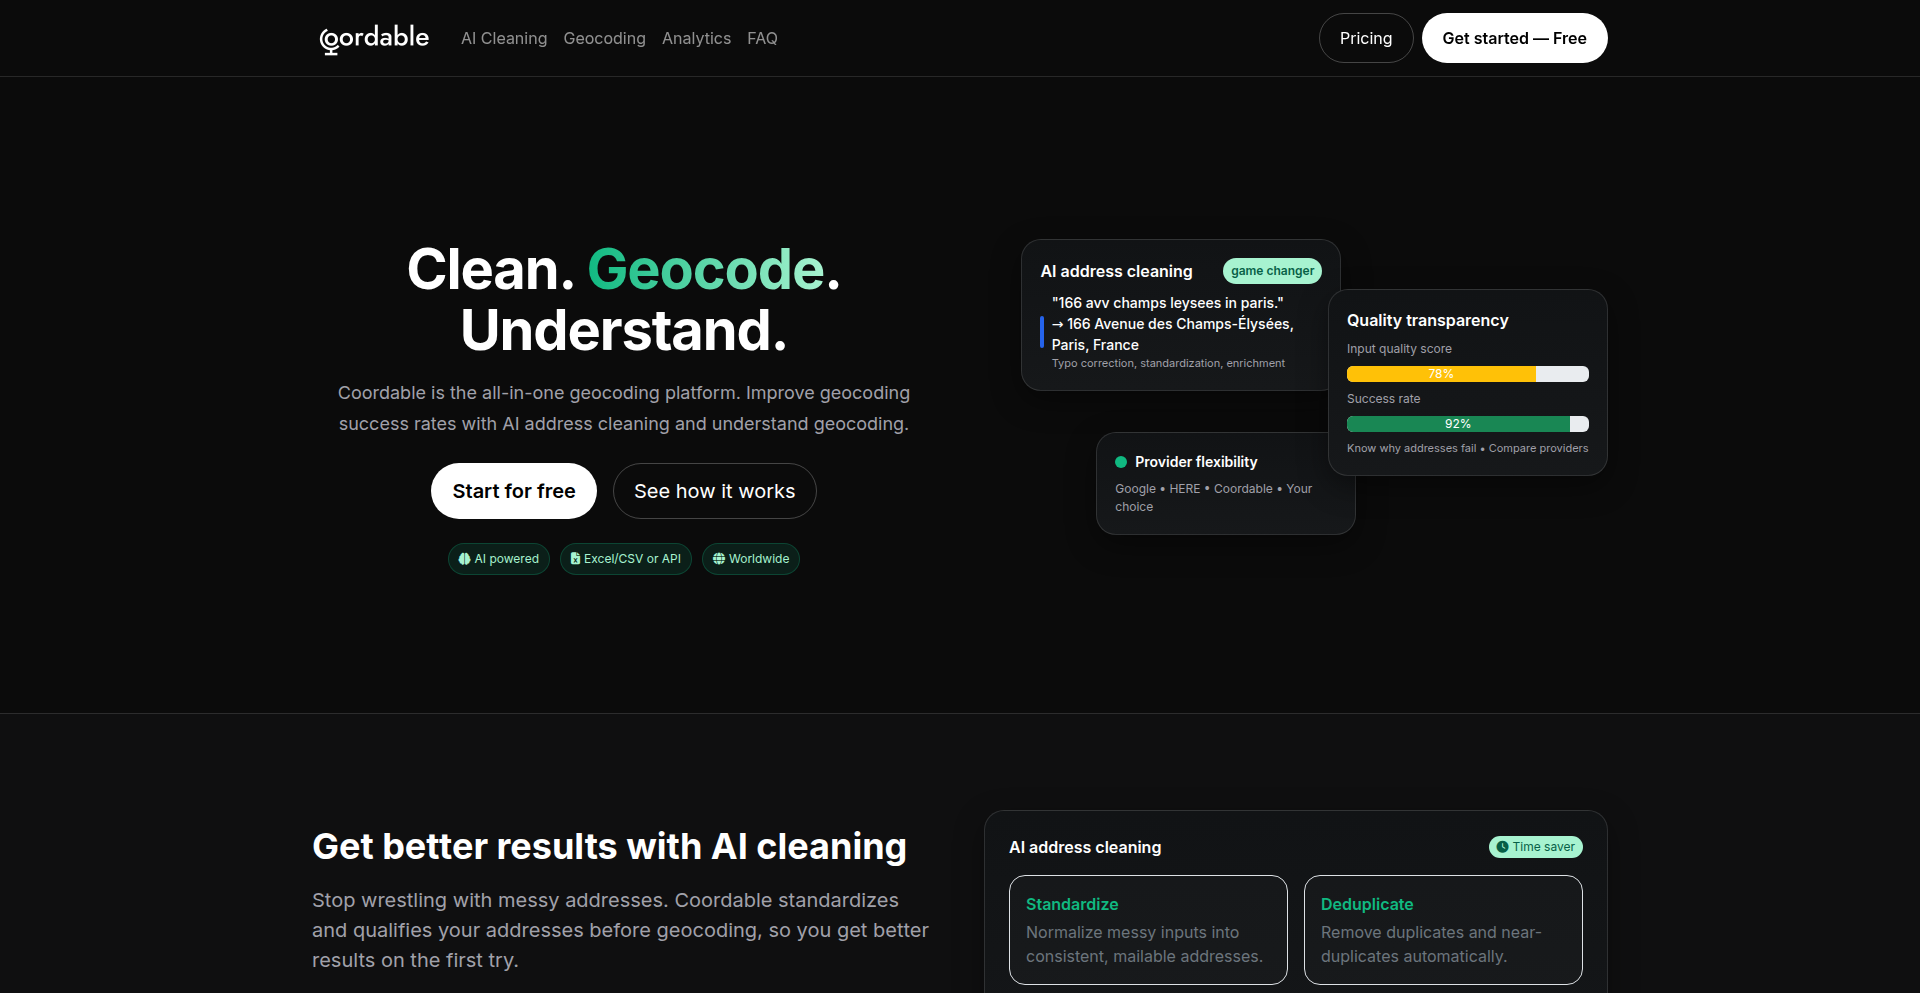The height and width of the screenshot is (993, 1920).
Task: Click the file icon in Excel/CSV or API badge
Action: click(x=575, y=559)
